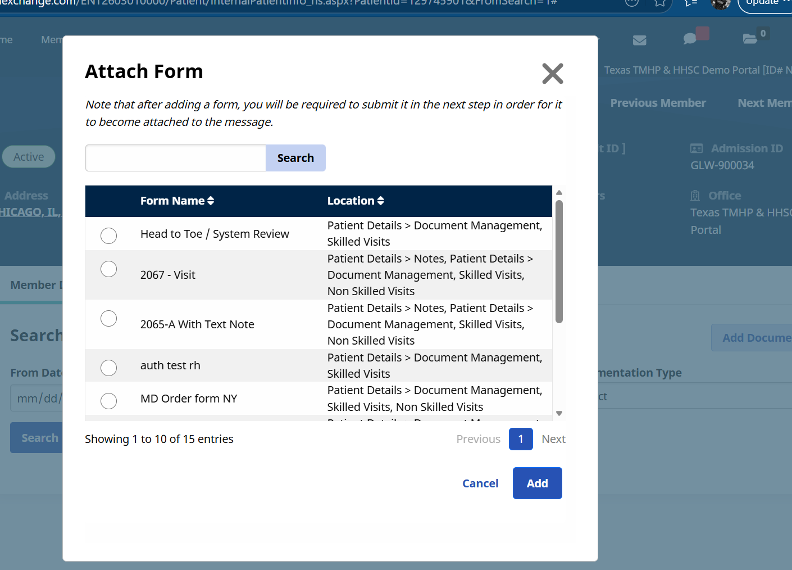Click the Office building icon
This screenshot has width=792, height=570.
coord(696,196)
